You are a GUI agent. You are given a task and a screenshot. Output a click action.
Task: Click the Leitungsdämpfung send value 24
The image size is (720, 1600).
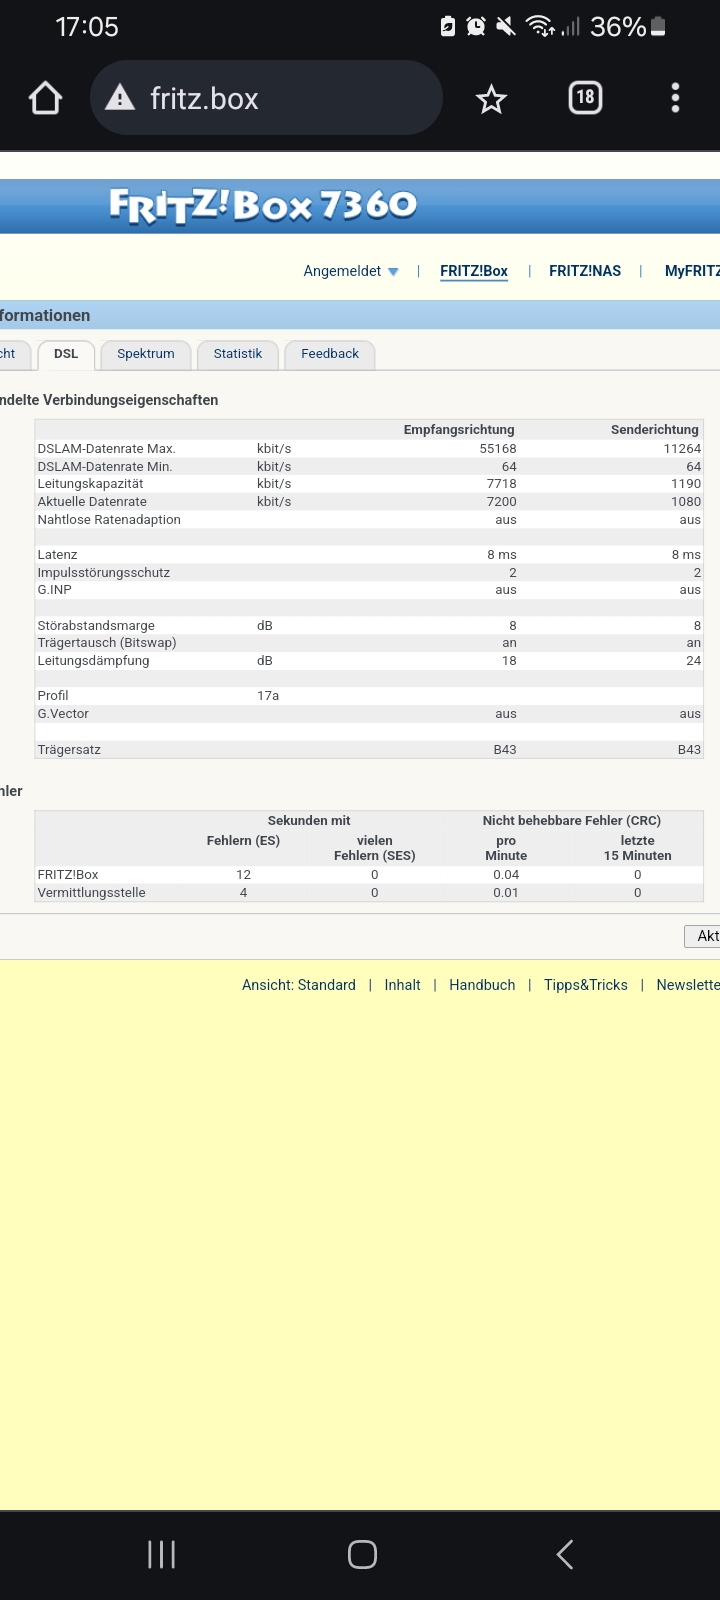(694, 661)
